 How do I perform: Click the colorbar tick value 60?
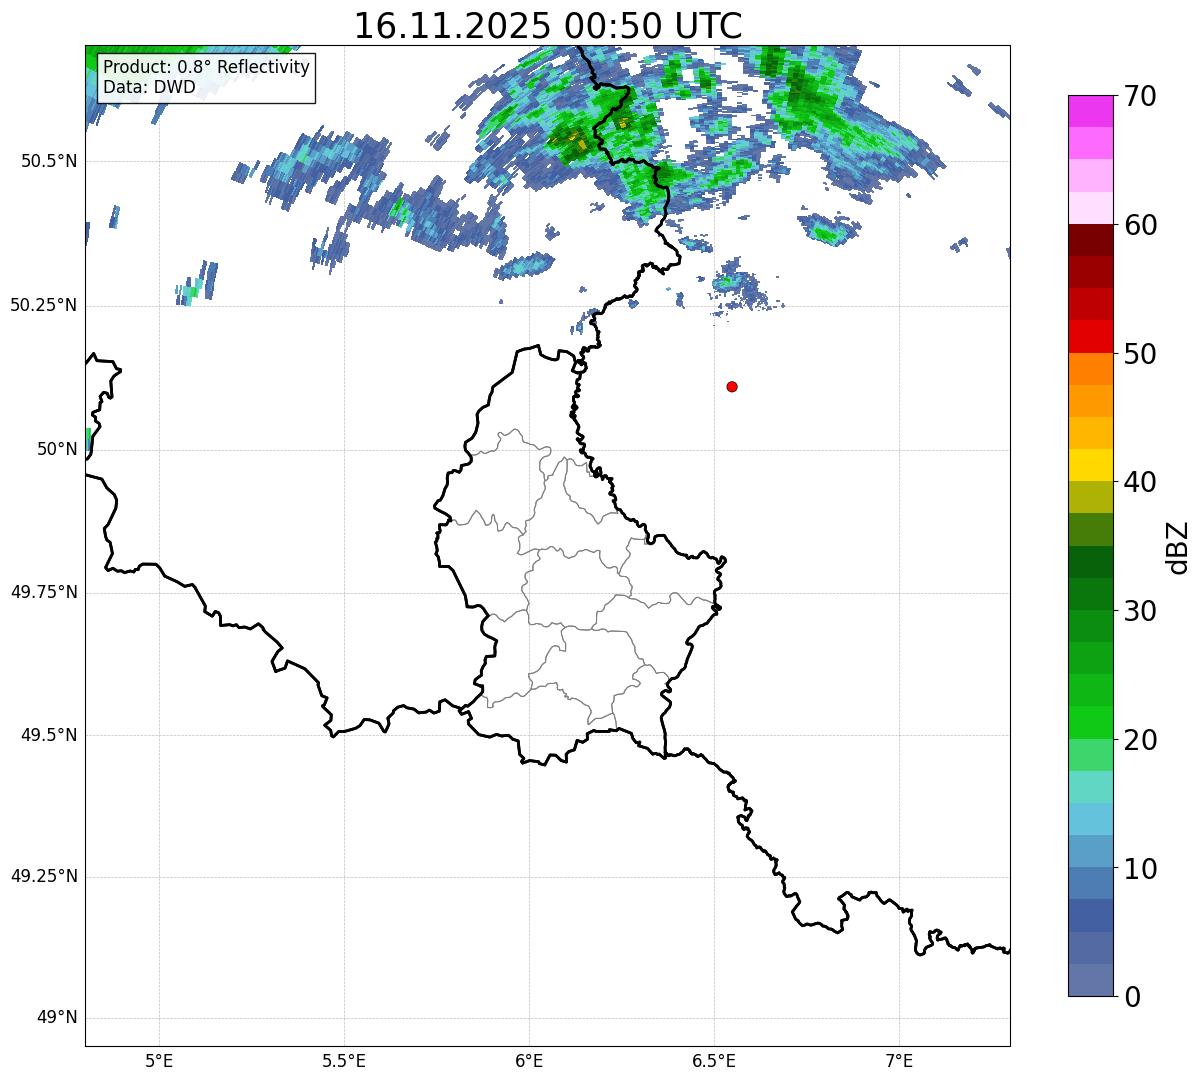[x=1140, y=225]
